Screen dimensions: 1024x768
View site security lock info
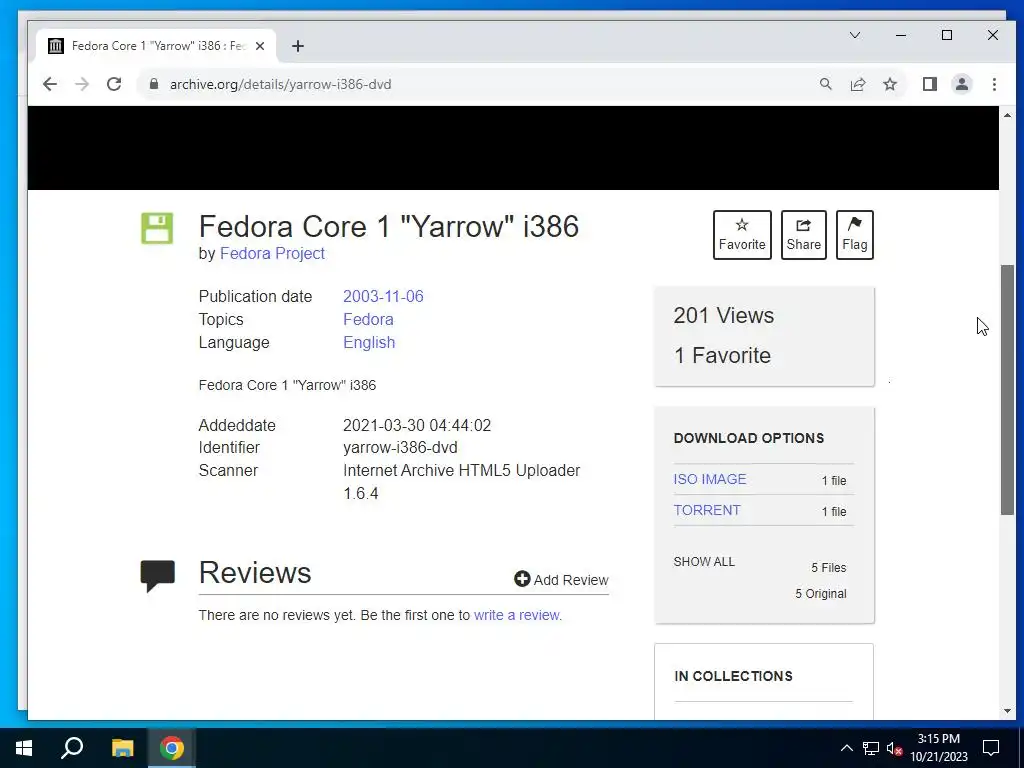click(x=154, y=84)
